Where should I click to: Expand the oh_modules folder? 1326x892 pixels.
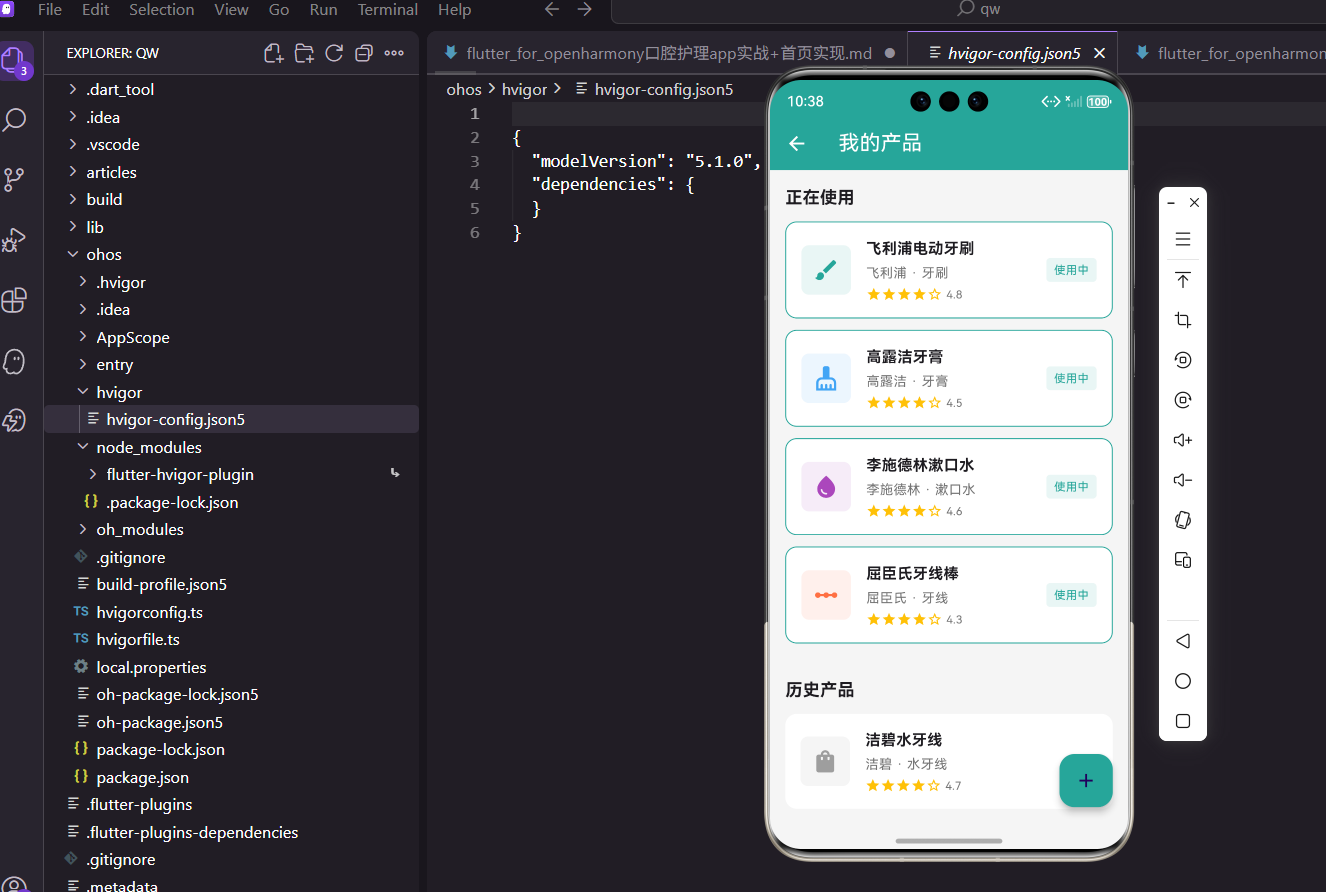231,529
